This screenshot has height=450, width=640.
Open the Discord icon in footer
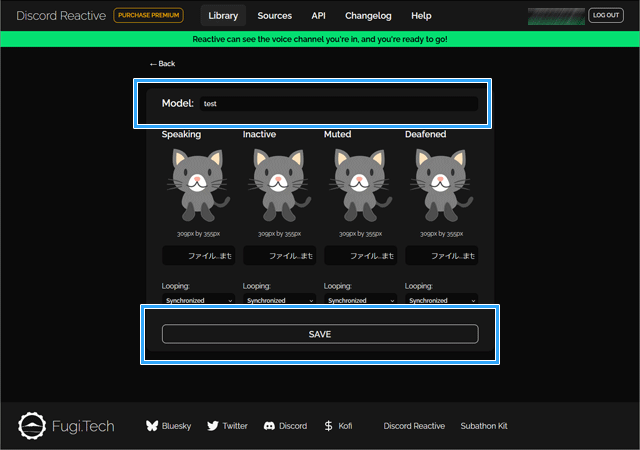pos(269,426)
